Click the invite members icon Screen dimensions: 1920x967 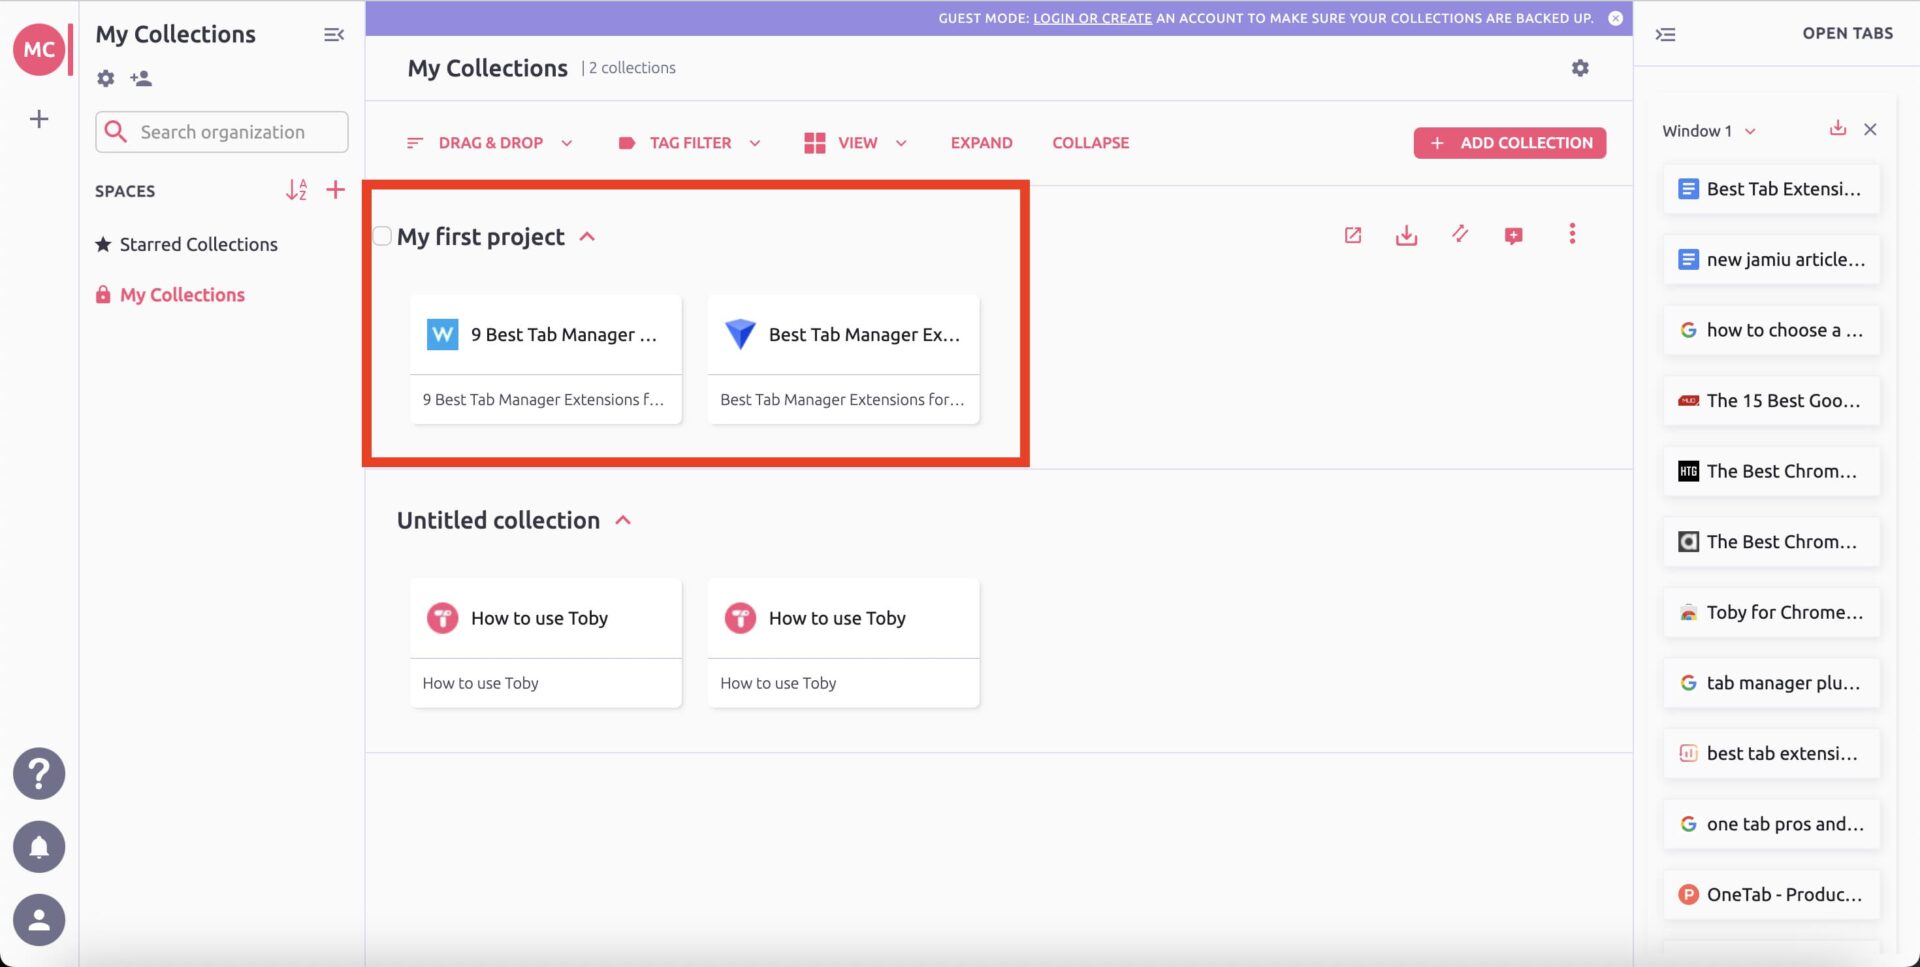[x=141, y=78]
